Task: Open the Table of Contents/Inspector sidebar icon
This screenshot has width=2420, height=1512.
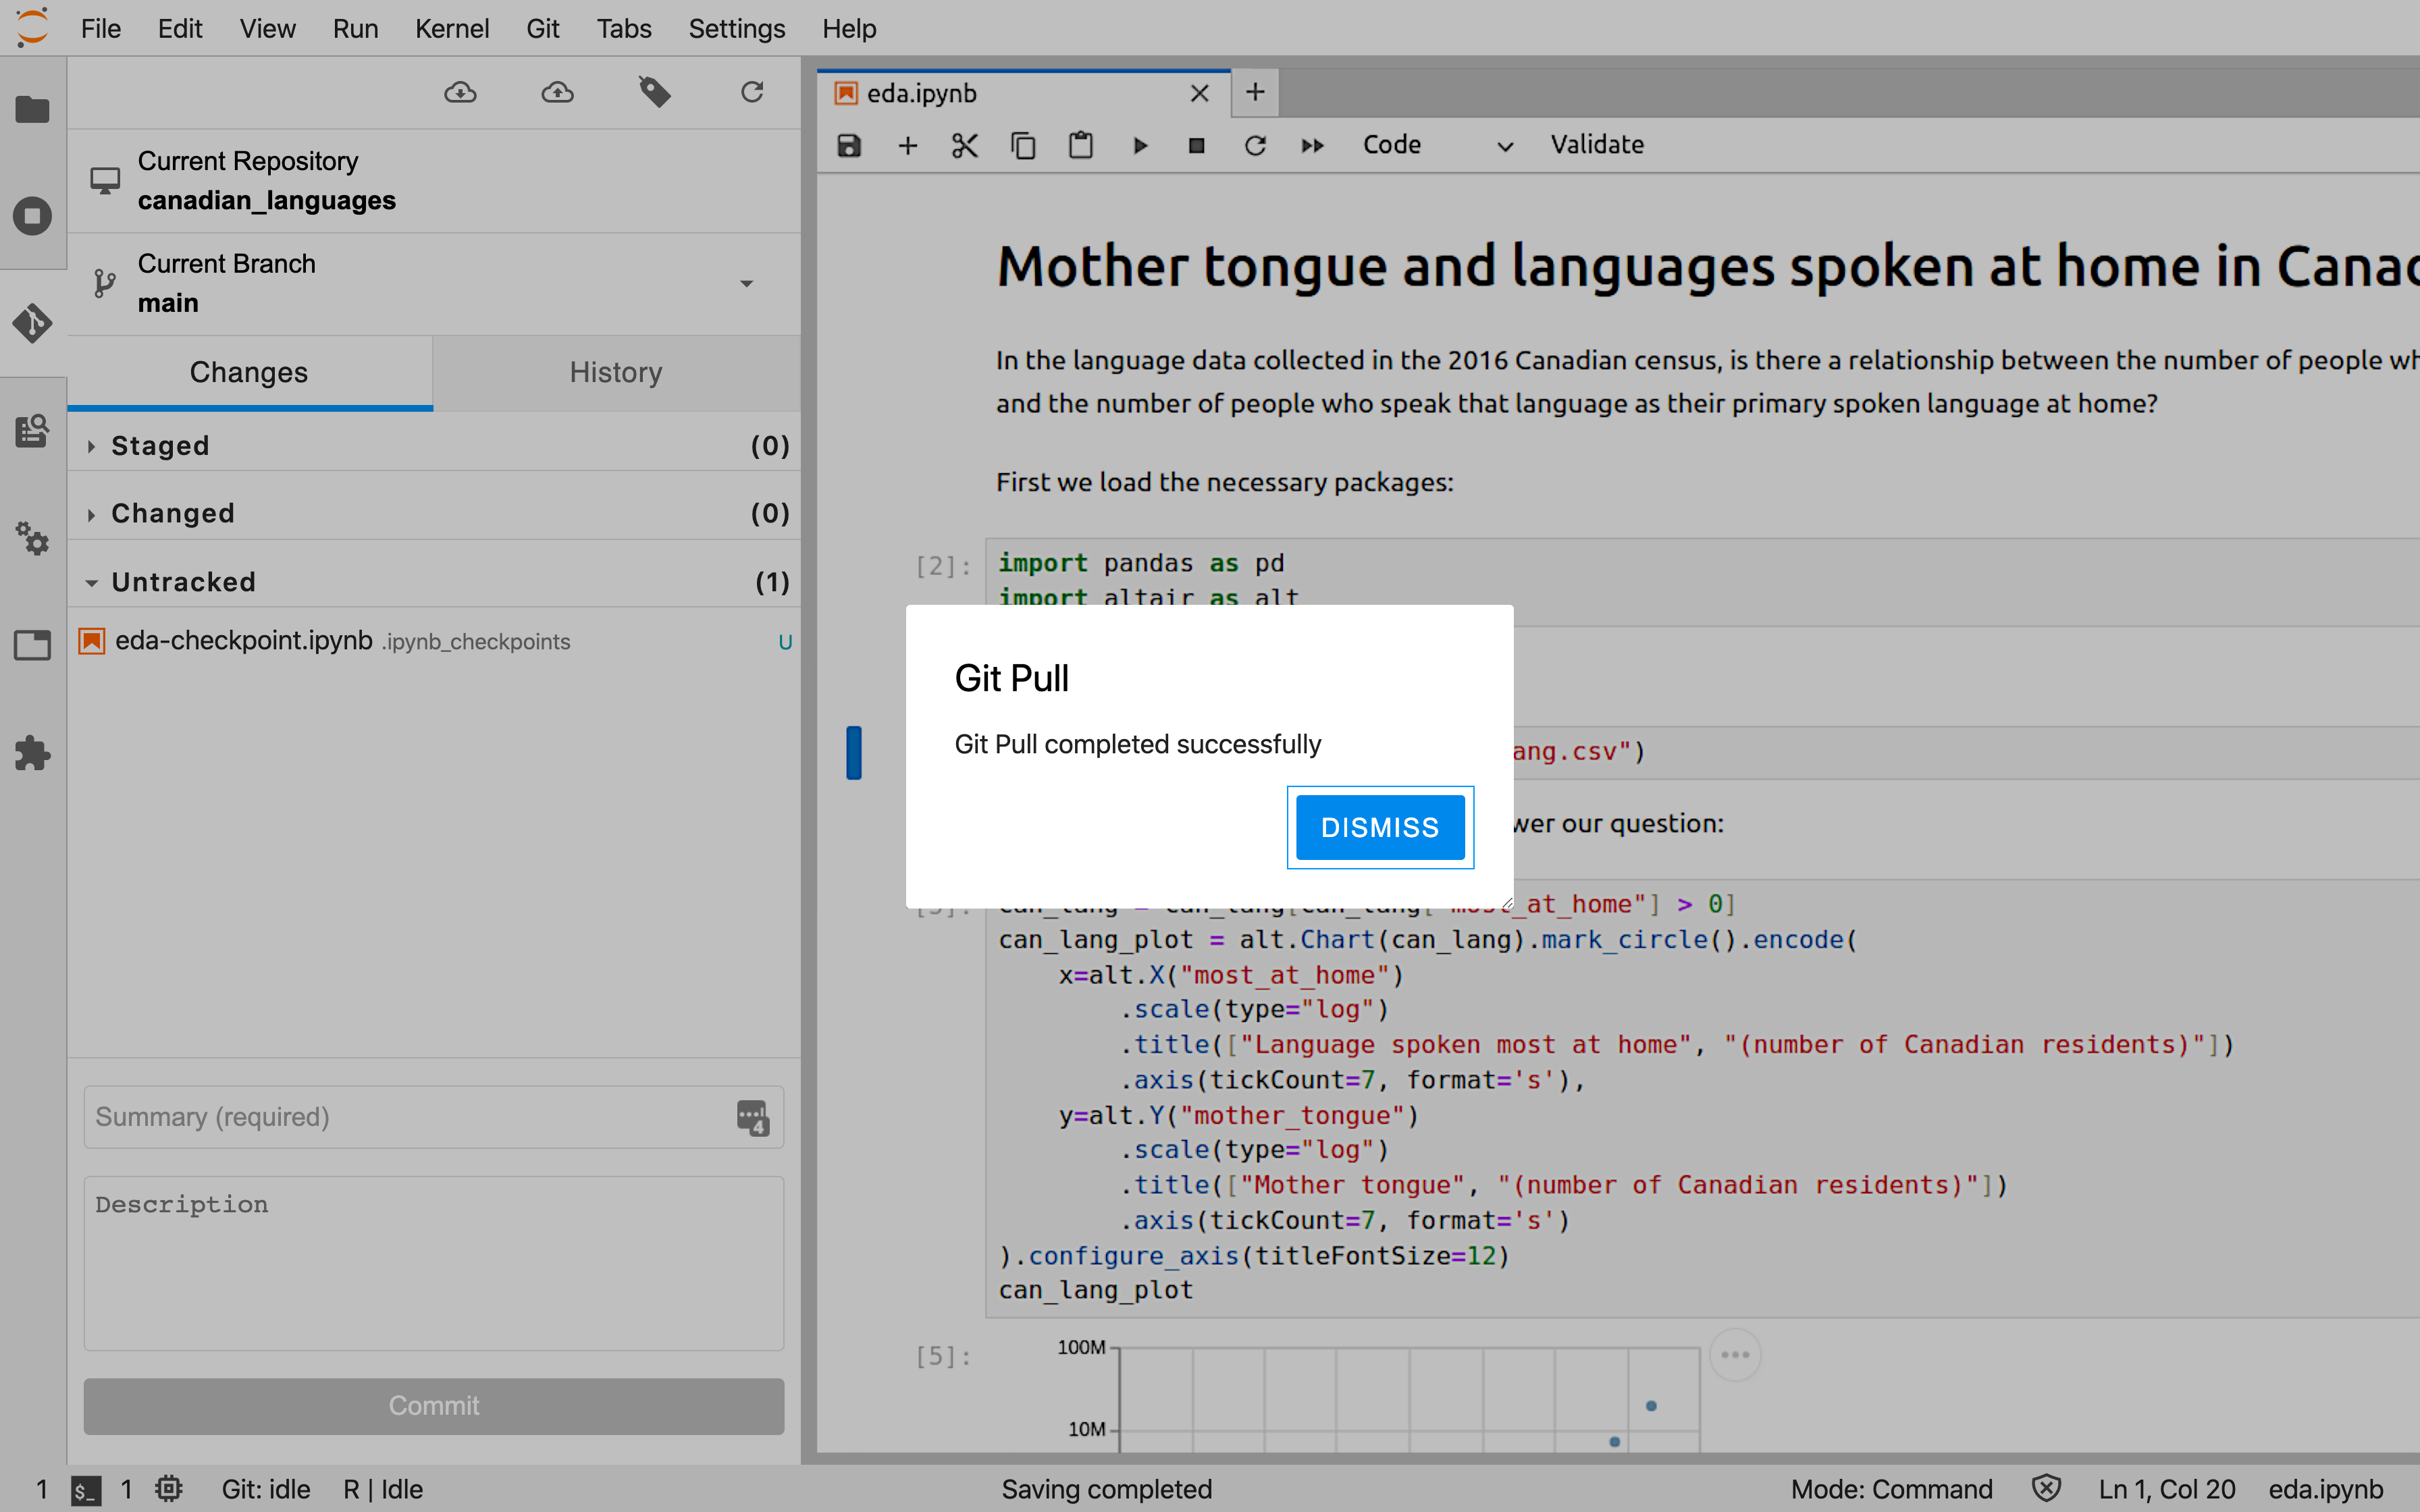Action: click(33, 431)
